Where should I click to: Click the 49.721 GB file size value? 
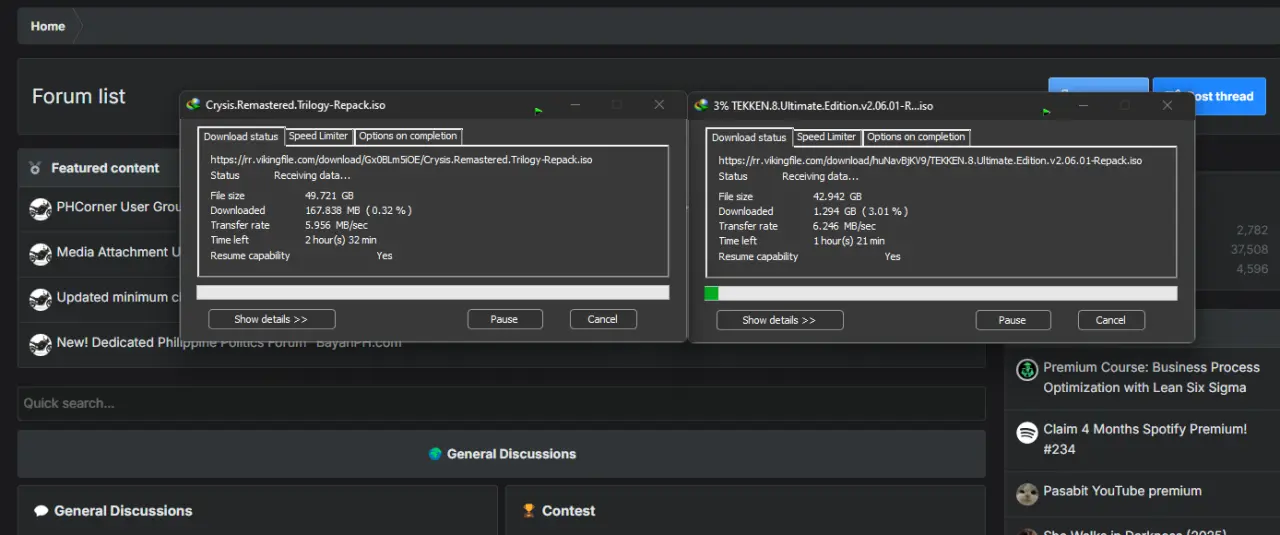[x=329, y=196]
